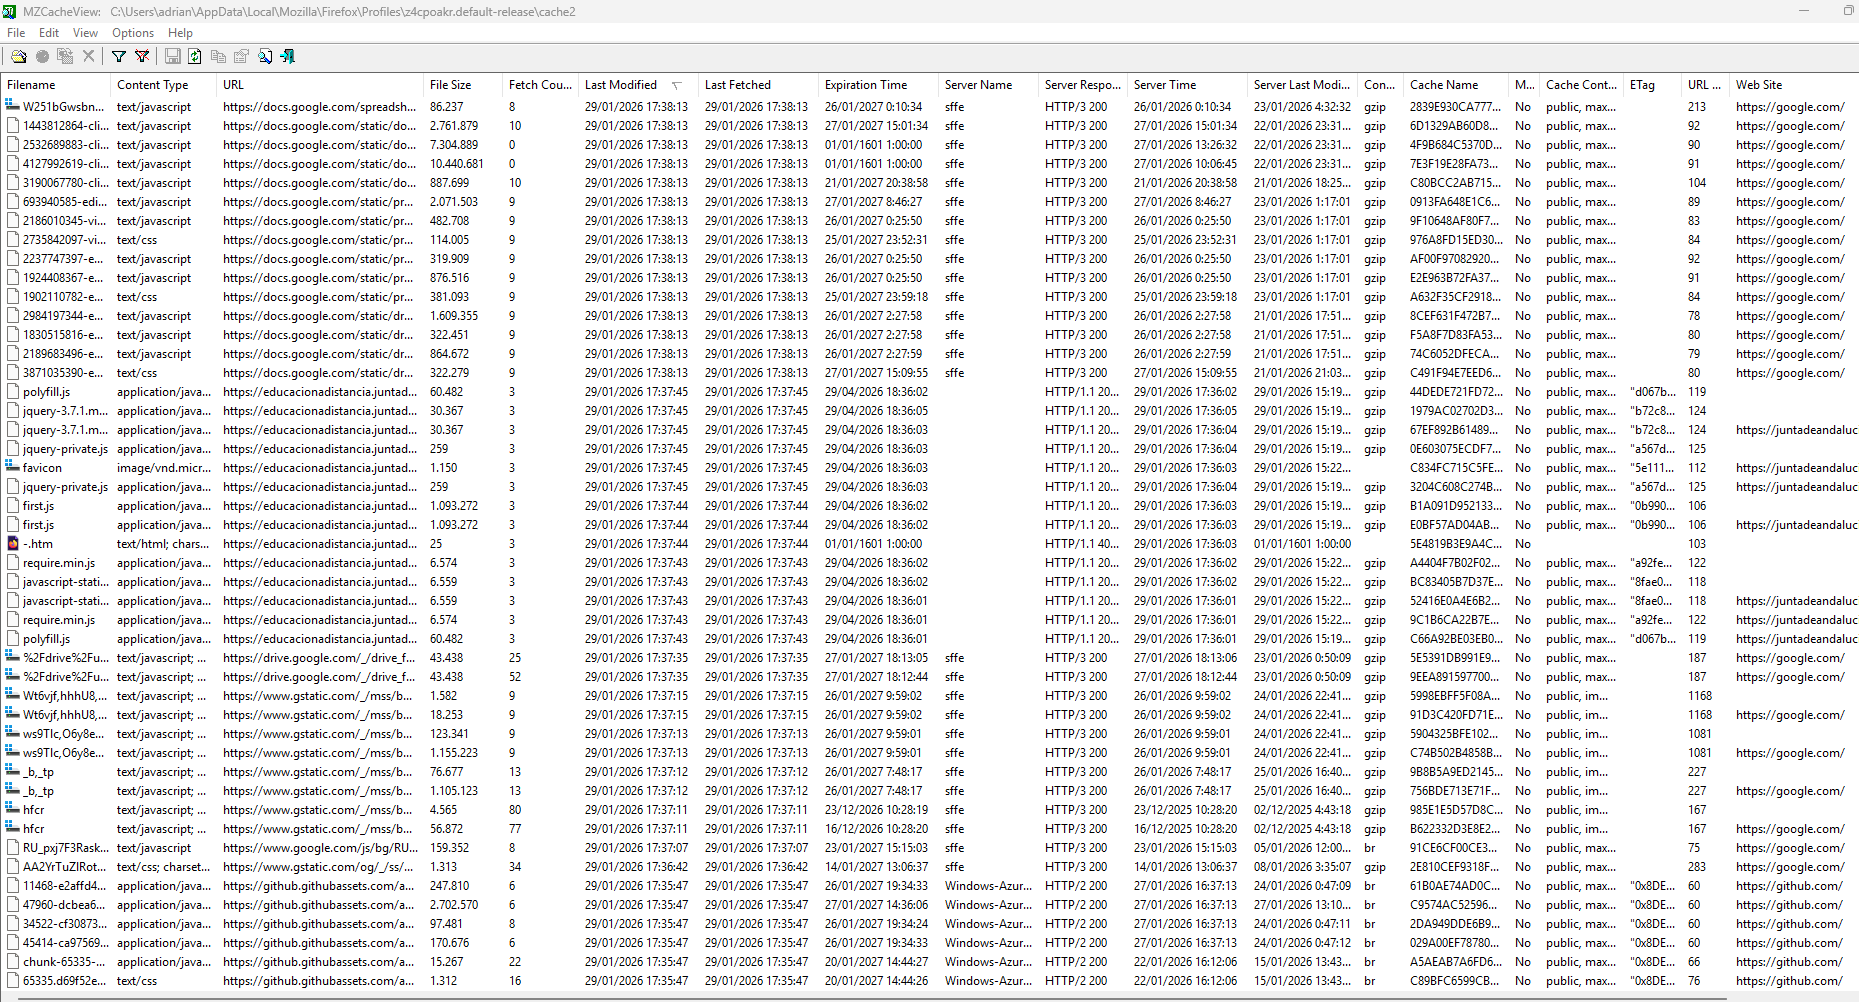Click the Delete X toolbar icon
This screenshot has height=1002, width=1859.
89,57
